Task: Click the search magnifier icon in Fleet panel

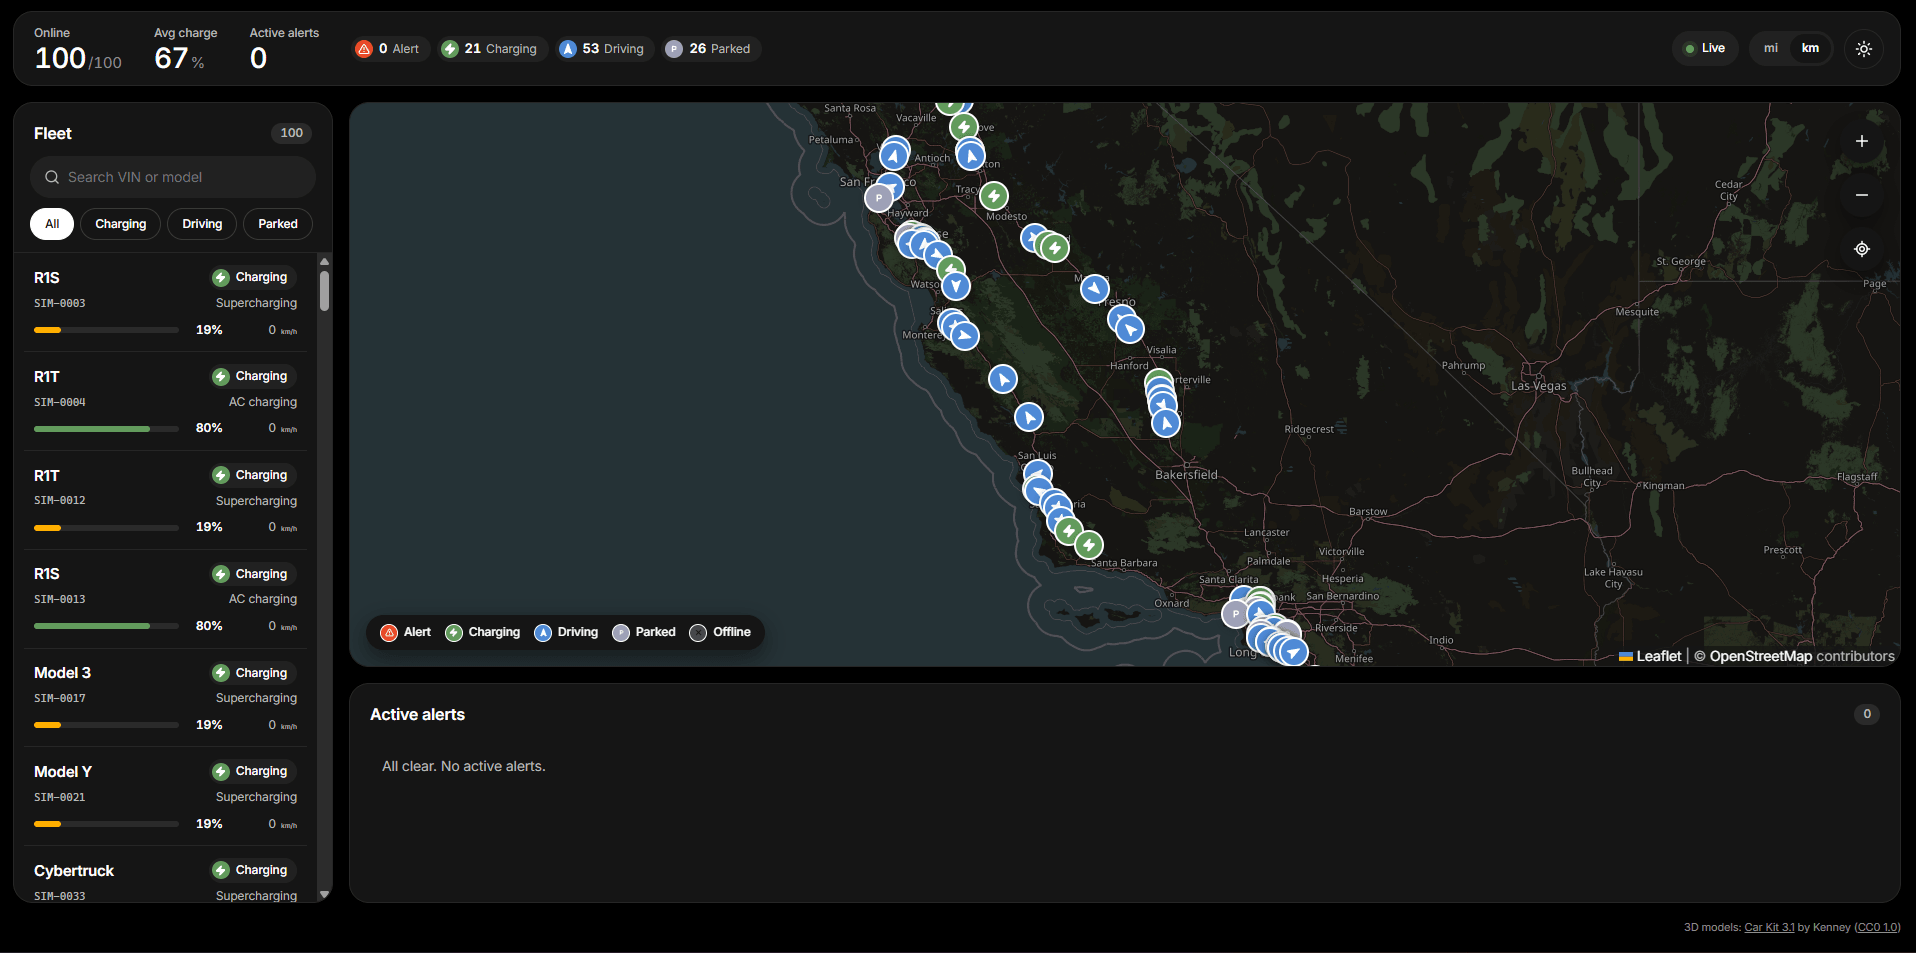Action: pos(52,177)
